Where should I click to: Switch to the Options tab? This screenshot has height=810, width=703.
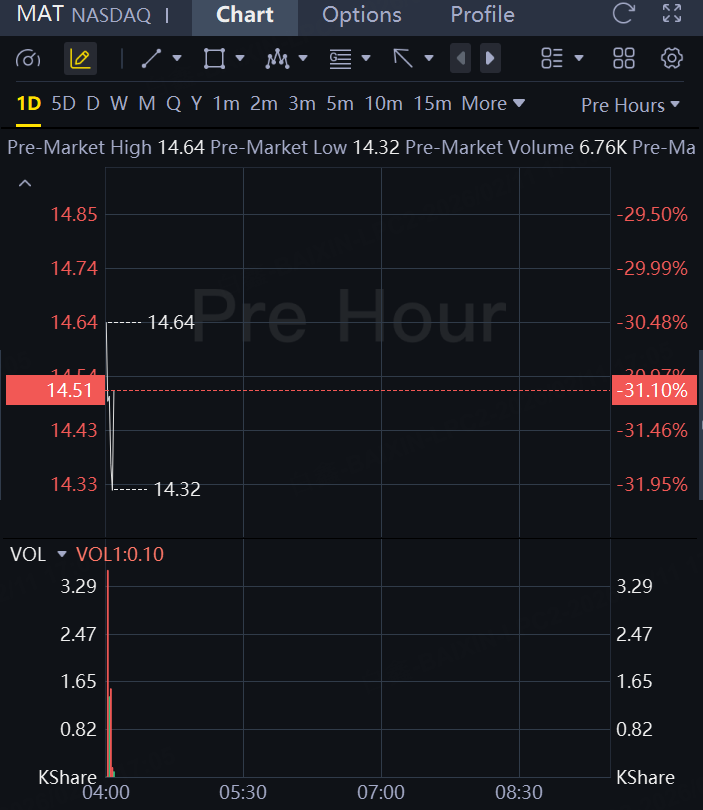click(x=362, y=15)
